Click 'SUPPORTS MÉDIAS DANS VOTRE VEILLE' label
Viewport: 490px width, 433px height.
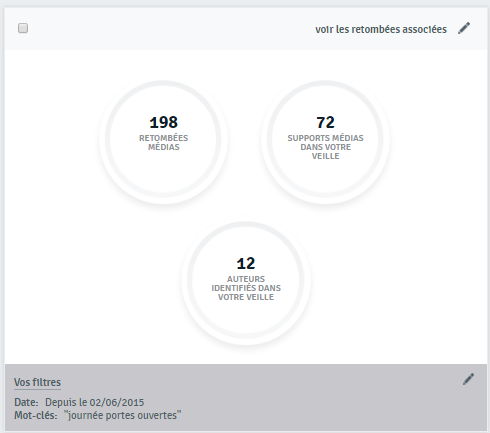(x=325, y=147)
